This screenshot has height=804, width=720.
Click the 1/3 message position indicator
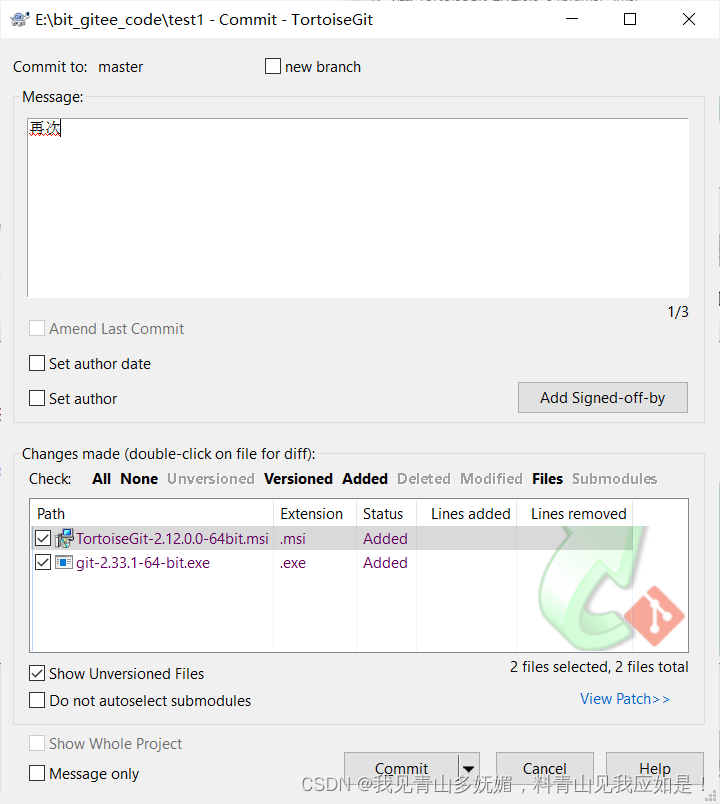point(678,312)
